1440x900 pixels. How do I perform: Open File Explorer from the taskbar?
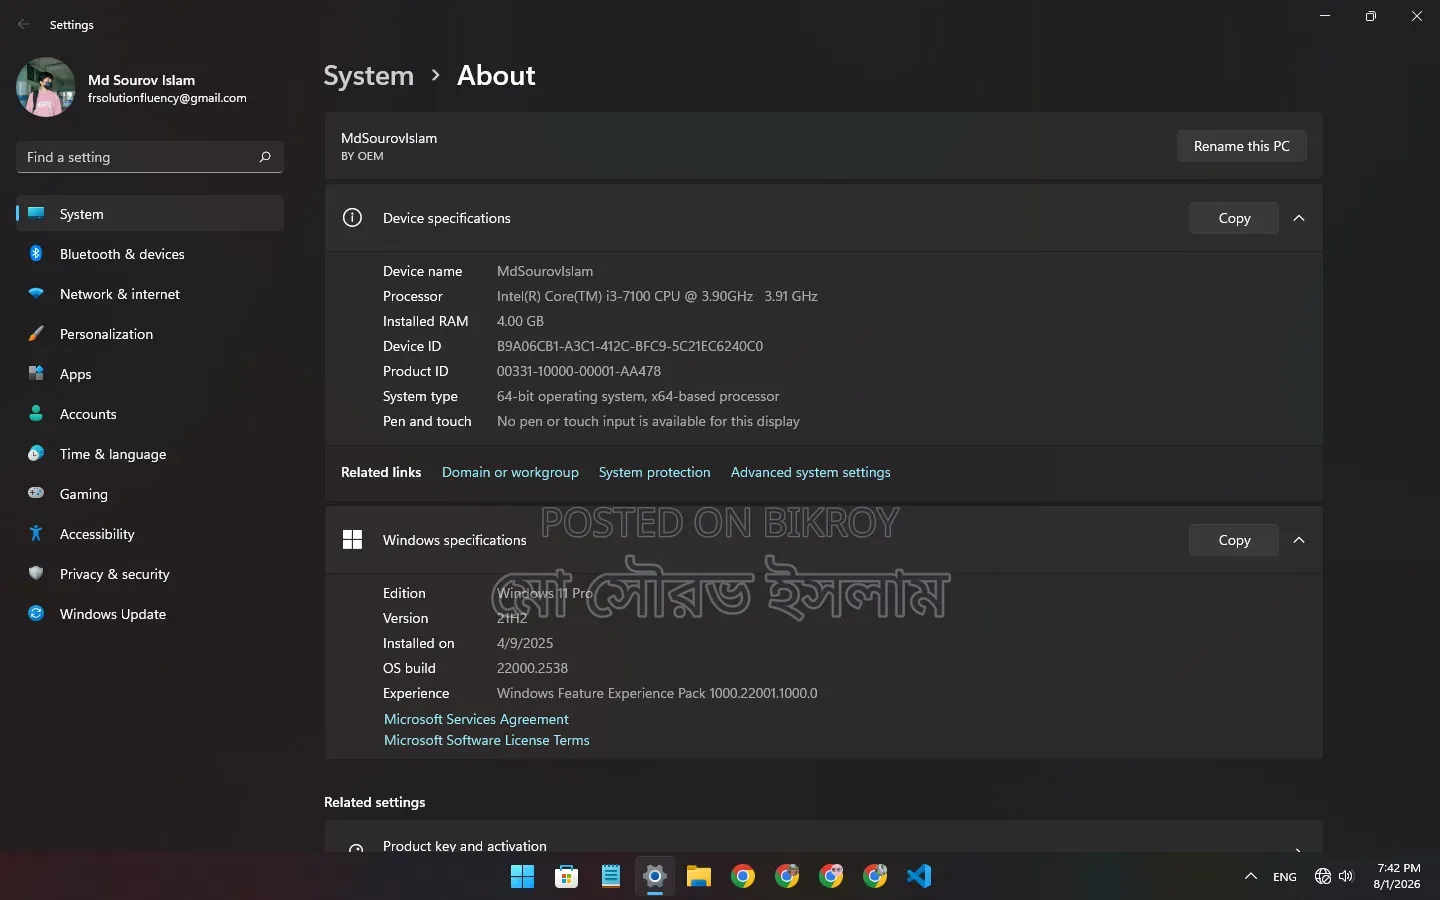click(699, 877)
